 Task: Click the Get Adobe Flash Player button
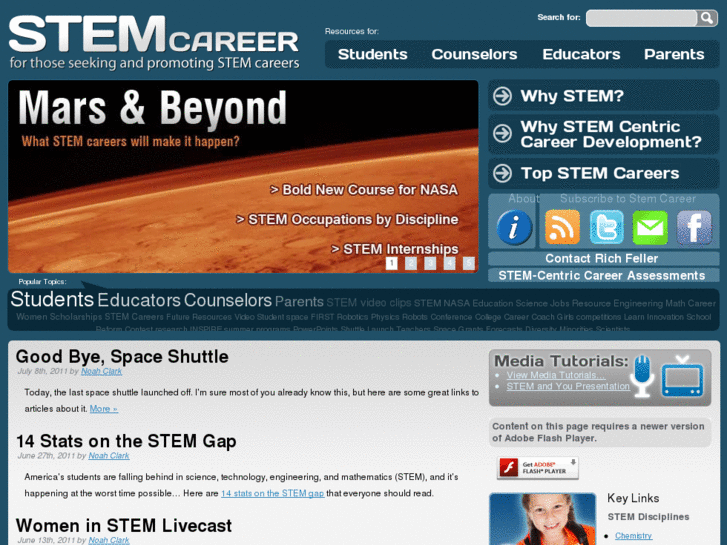pyautogui.click(x=538, y=468)
